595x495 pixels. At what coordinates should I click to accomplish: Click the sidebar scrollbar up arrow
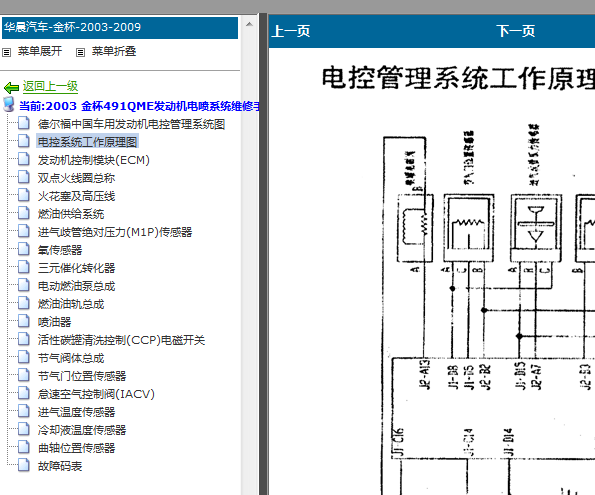[x=249, y=24]
